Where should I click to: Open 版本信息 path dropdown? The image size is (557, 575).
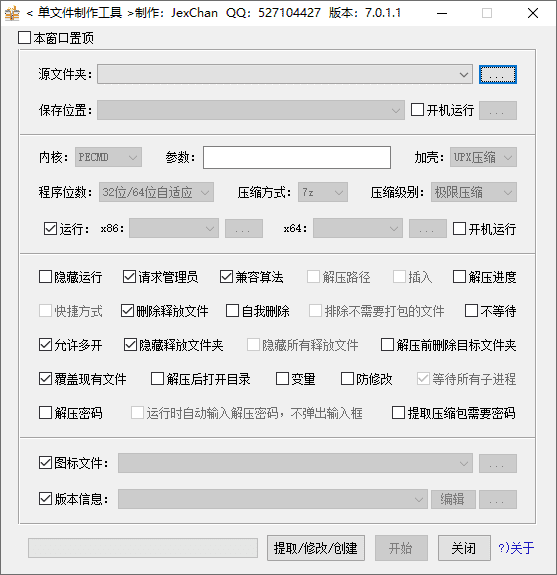pos(273,499)
